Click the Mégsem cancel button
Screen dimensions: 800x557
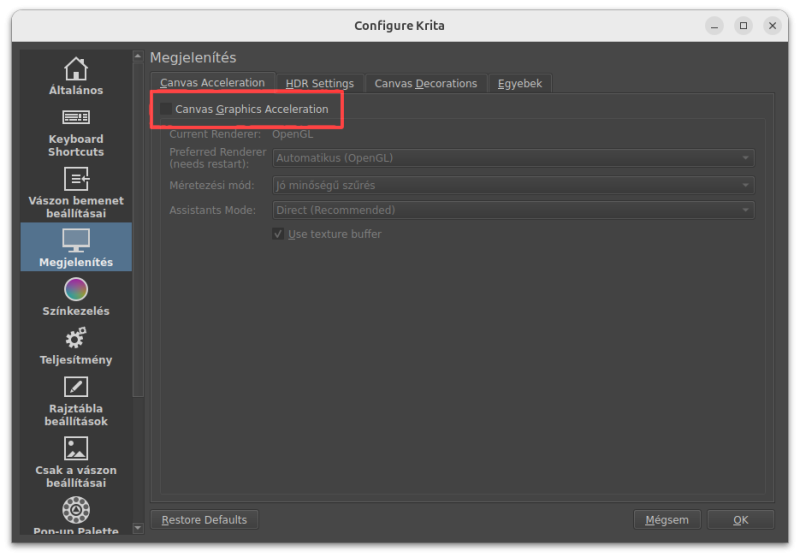(x=667, y=520)
